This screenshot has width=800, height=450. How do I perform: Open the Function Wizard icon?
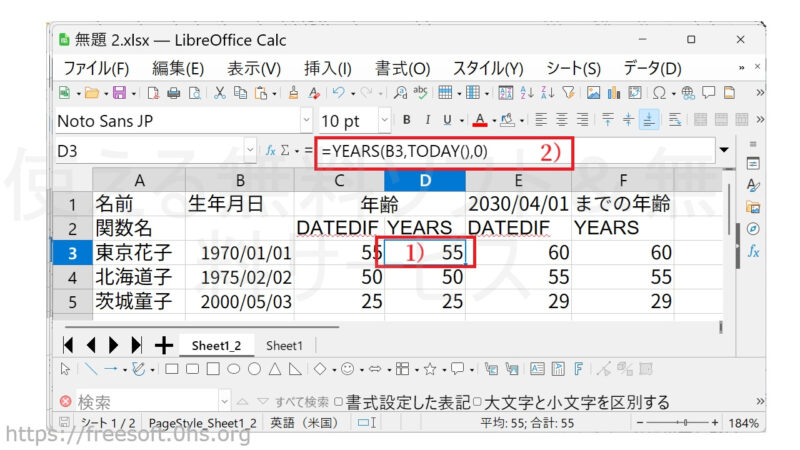[x=270, y=151]
